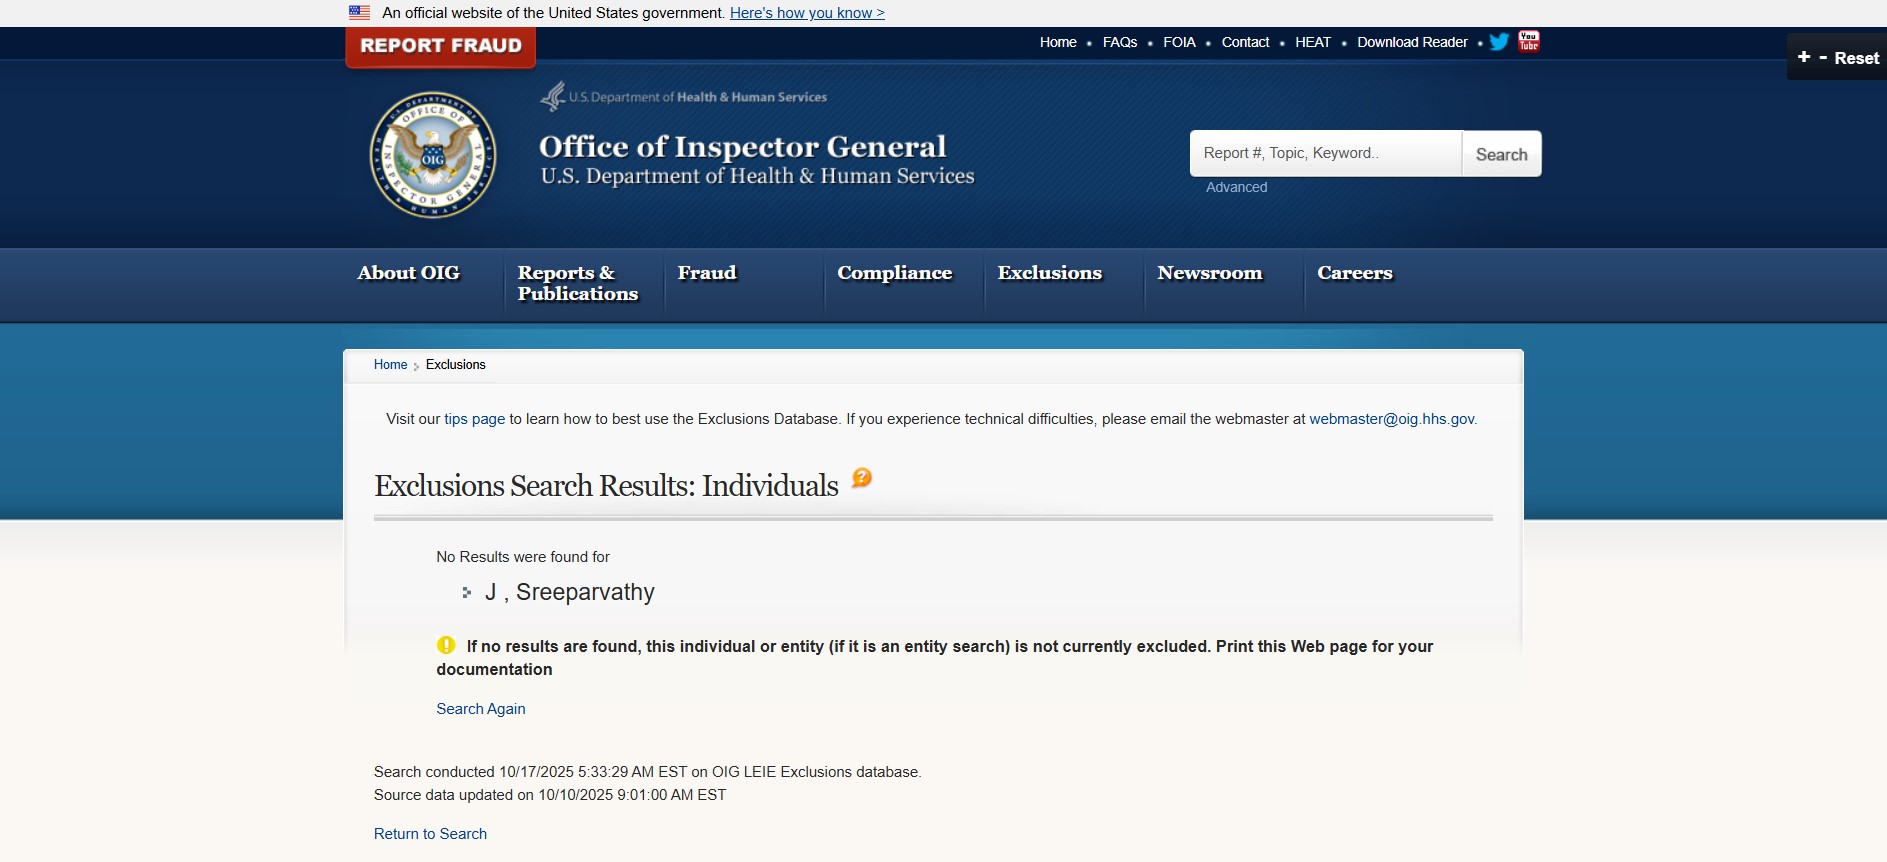The width and height of the screenshot is (1887, 862).
Task: Click the 'Source data updated on 10/10/2025' line
Action: point(550,795)
